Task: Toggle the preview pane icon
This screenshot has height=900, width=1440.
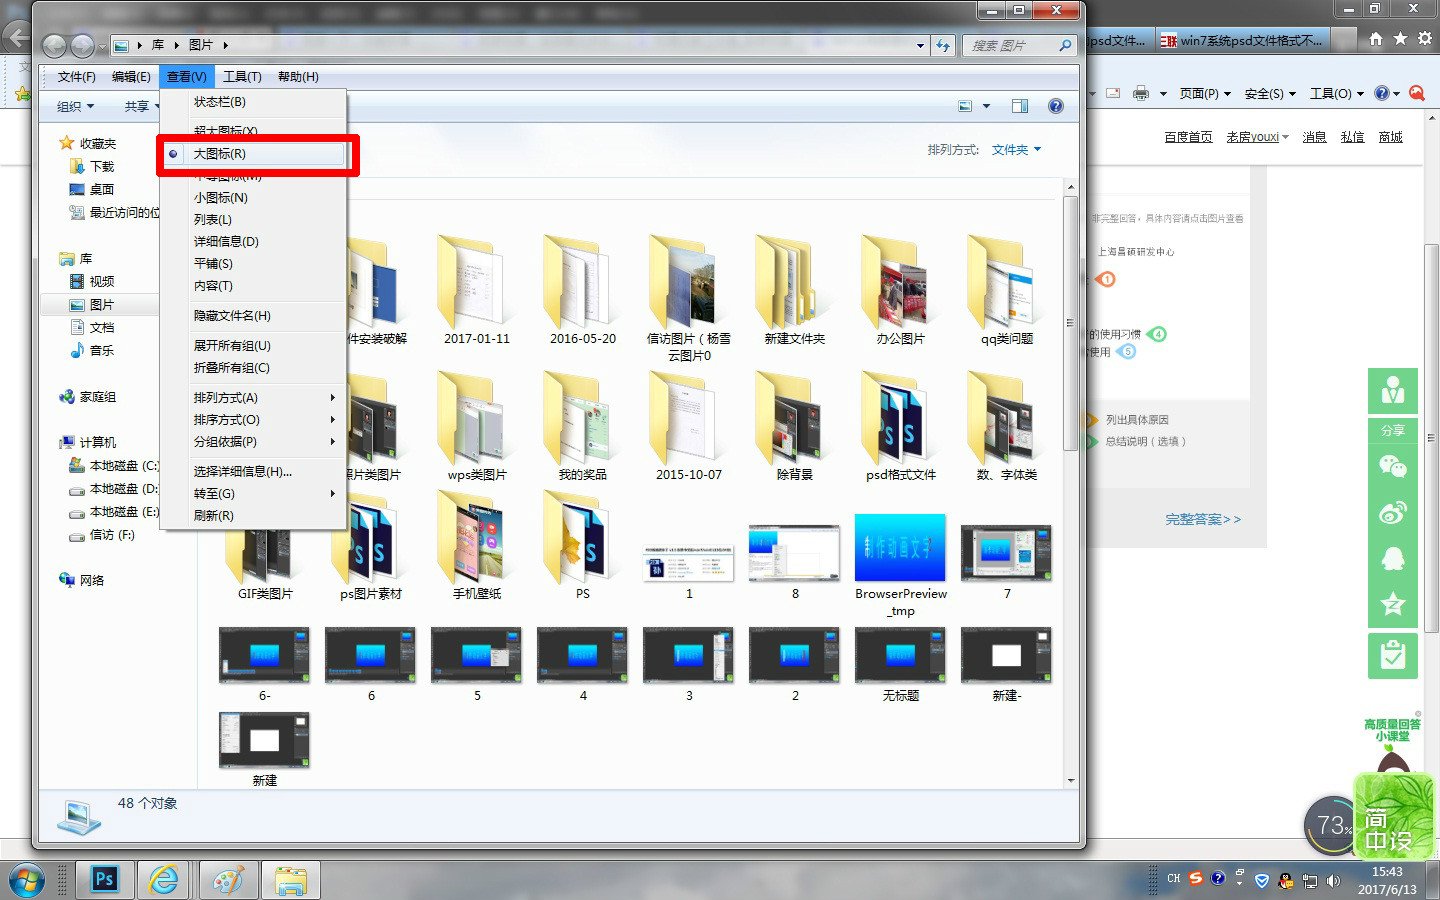Action: click(x=1019, y=106)
